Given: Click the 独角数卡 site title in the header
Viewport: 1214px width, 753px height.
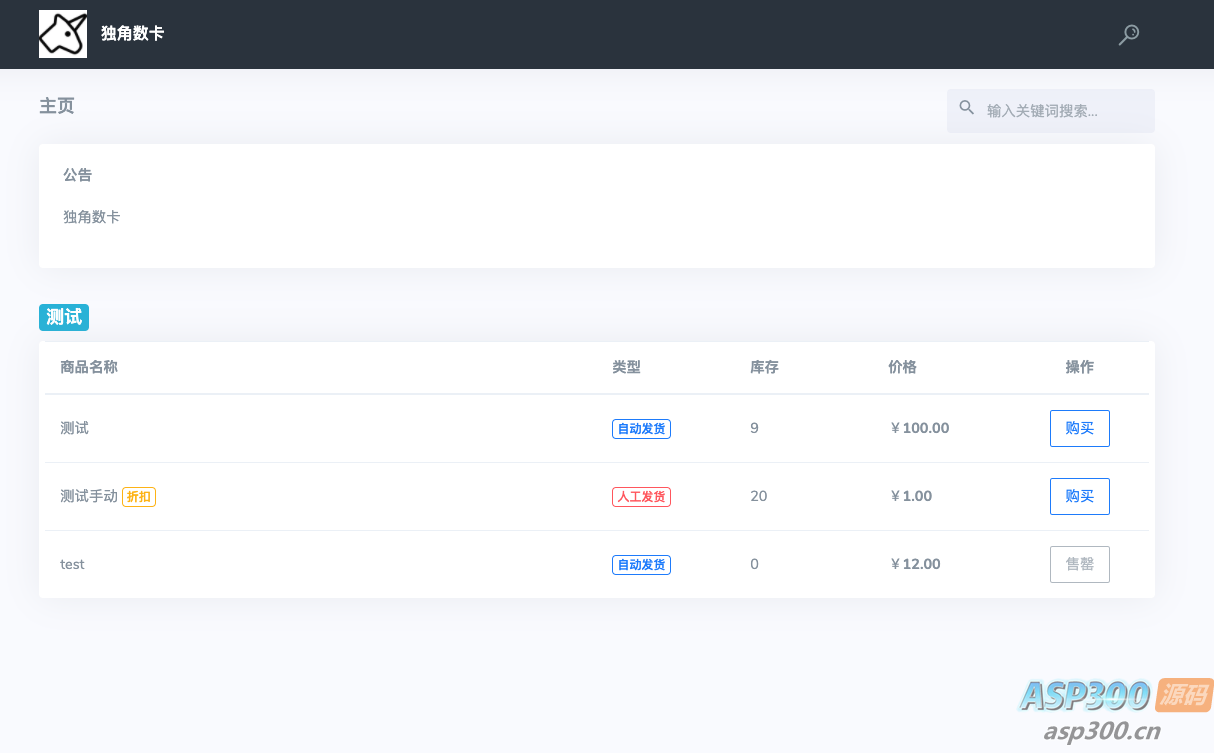Looking at the screenshot, I should pos(132,34).
